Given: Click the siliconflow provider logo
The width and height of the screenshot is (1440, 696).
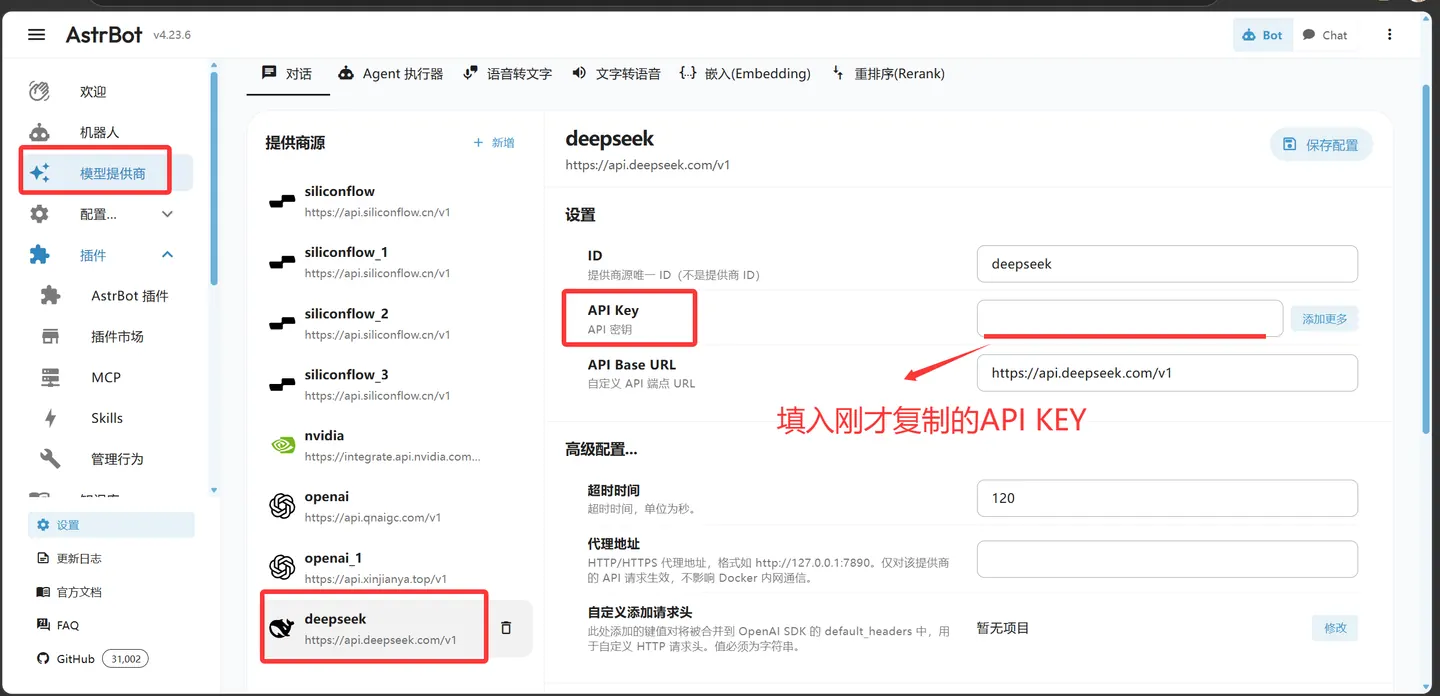Looking at the screenshot, I should pyautogui.click(x=282, y=201).
